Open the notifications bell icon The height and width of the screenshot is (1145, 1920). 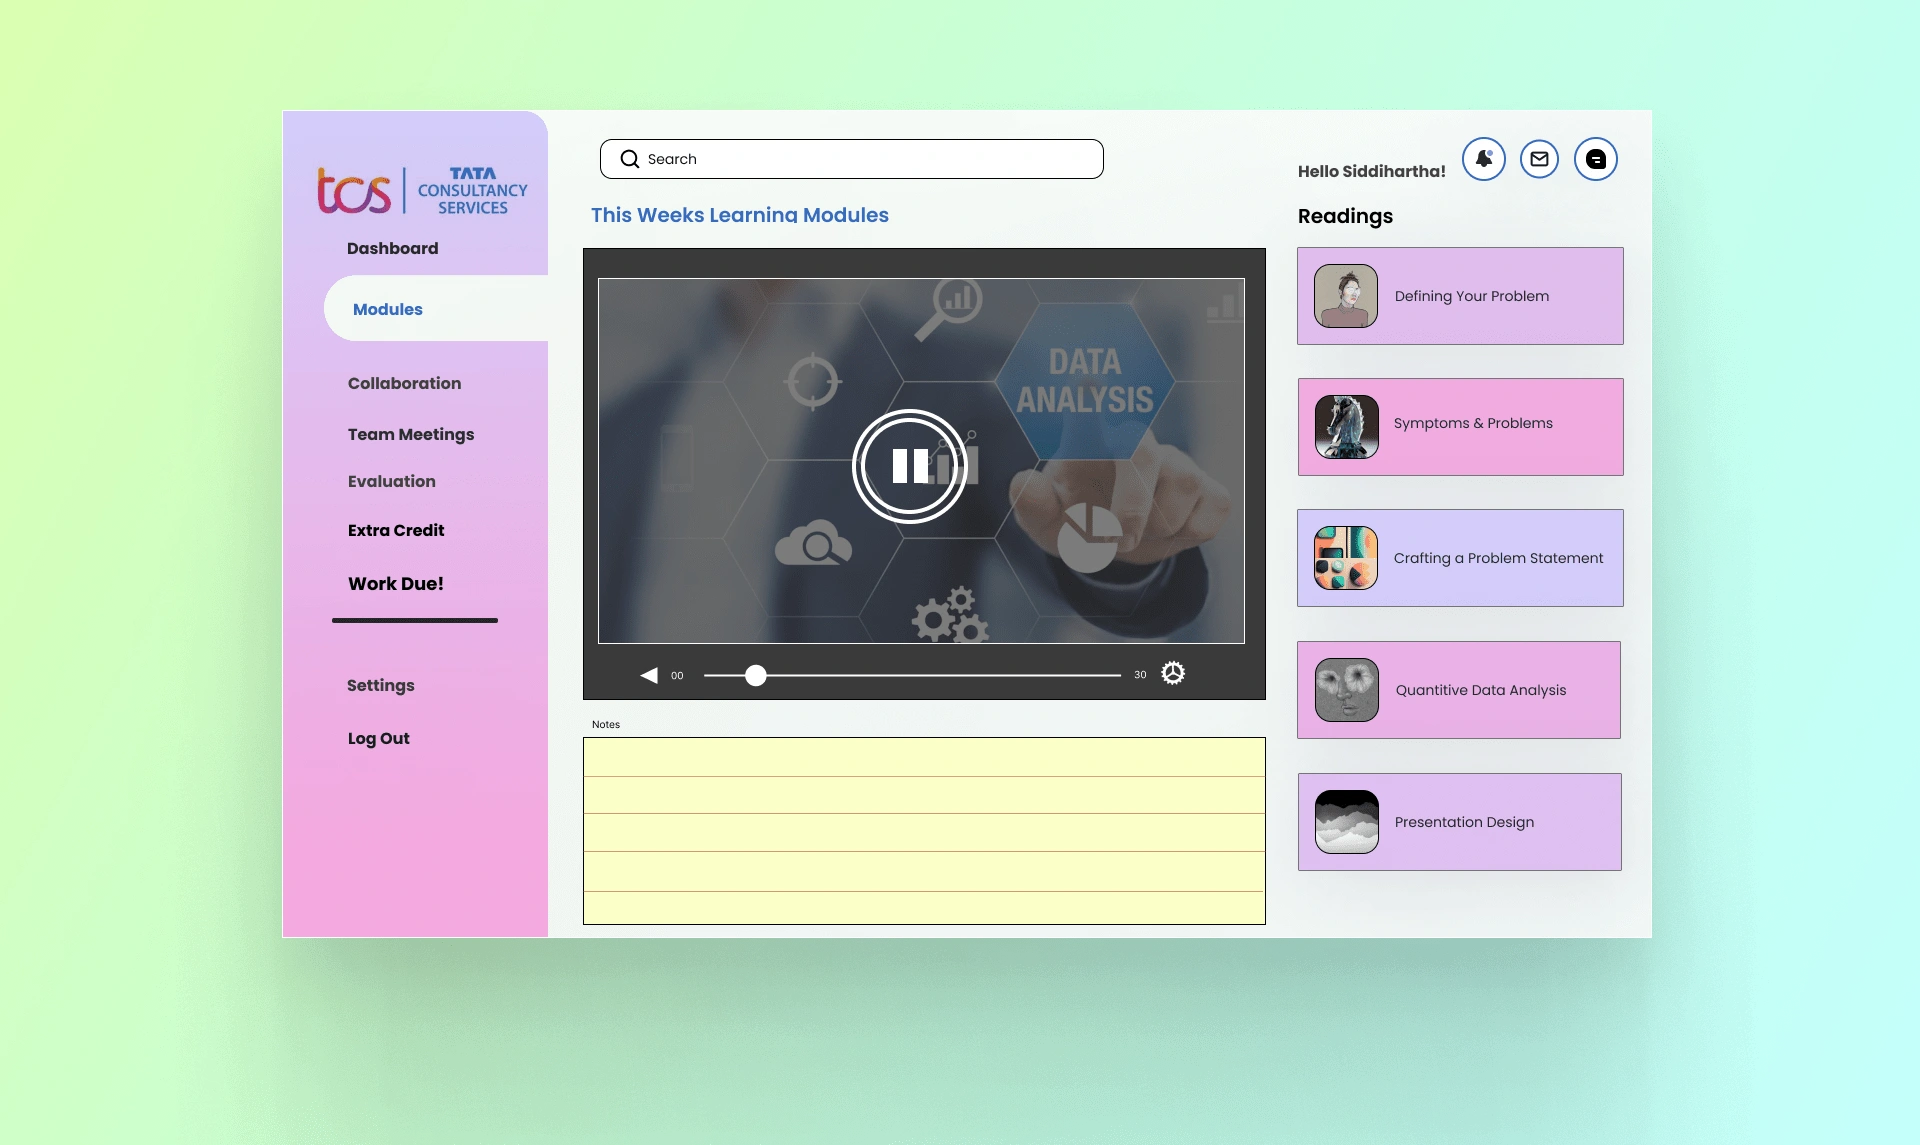pyautogui.click(x=1484, y=159)
